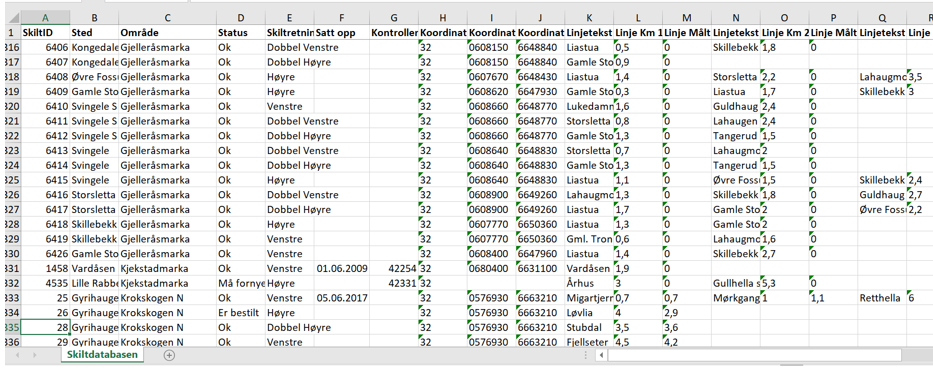Click the Område header cell
Viewport: 933px width, 378px height.
point(167,32)
